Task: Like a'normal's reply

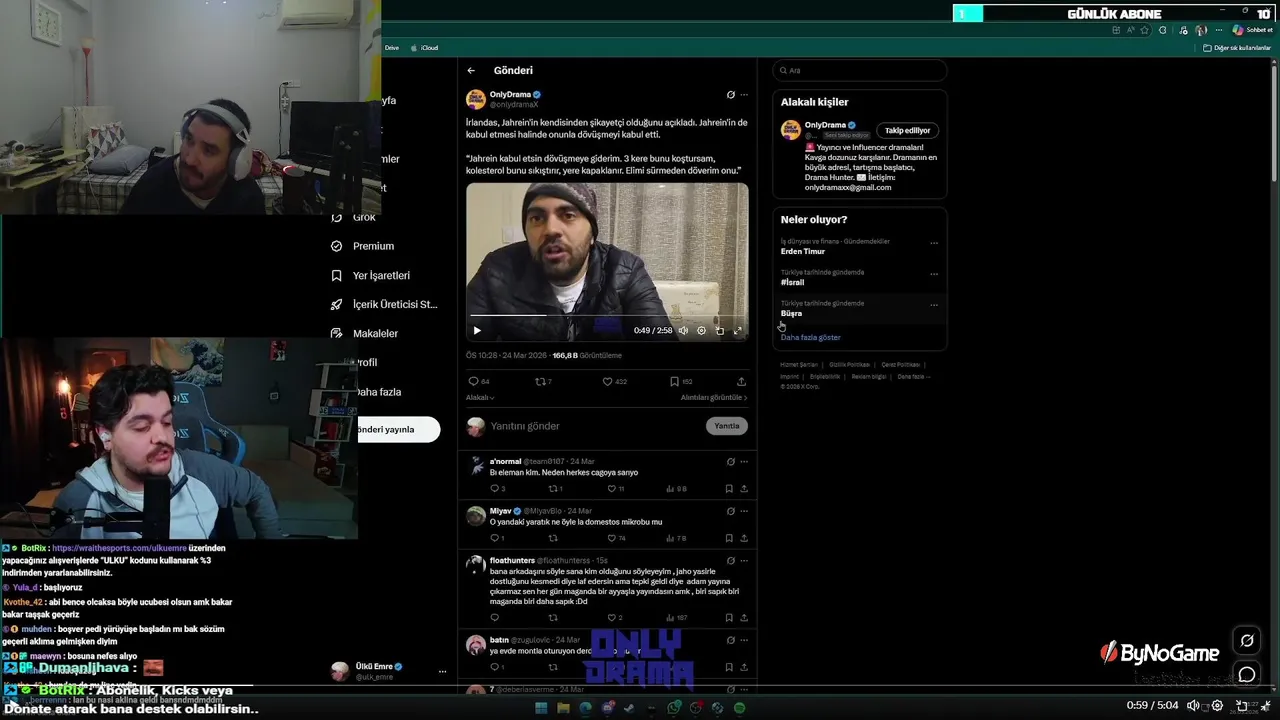Action: [x=612, y=489]
